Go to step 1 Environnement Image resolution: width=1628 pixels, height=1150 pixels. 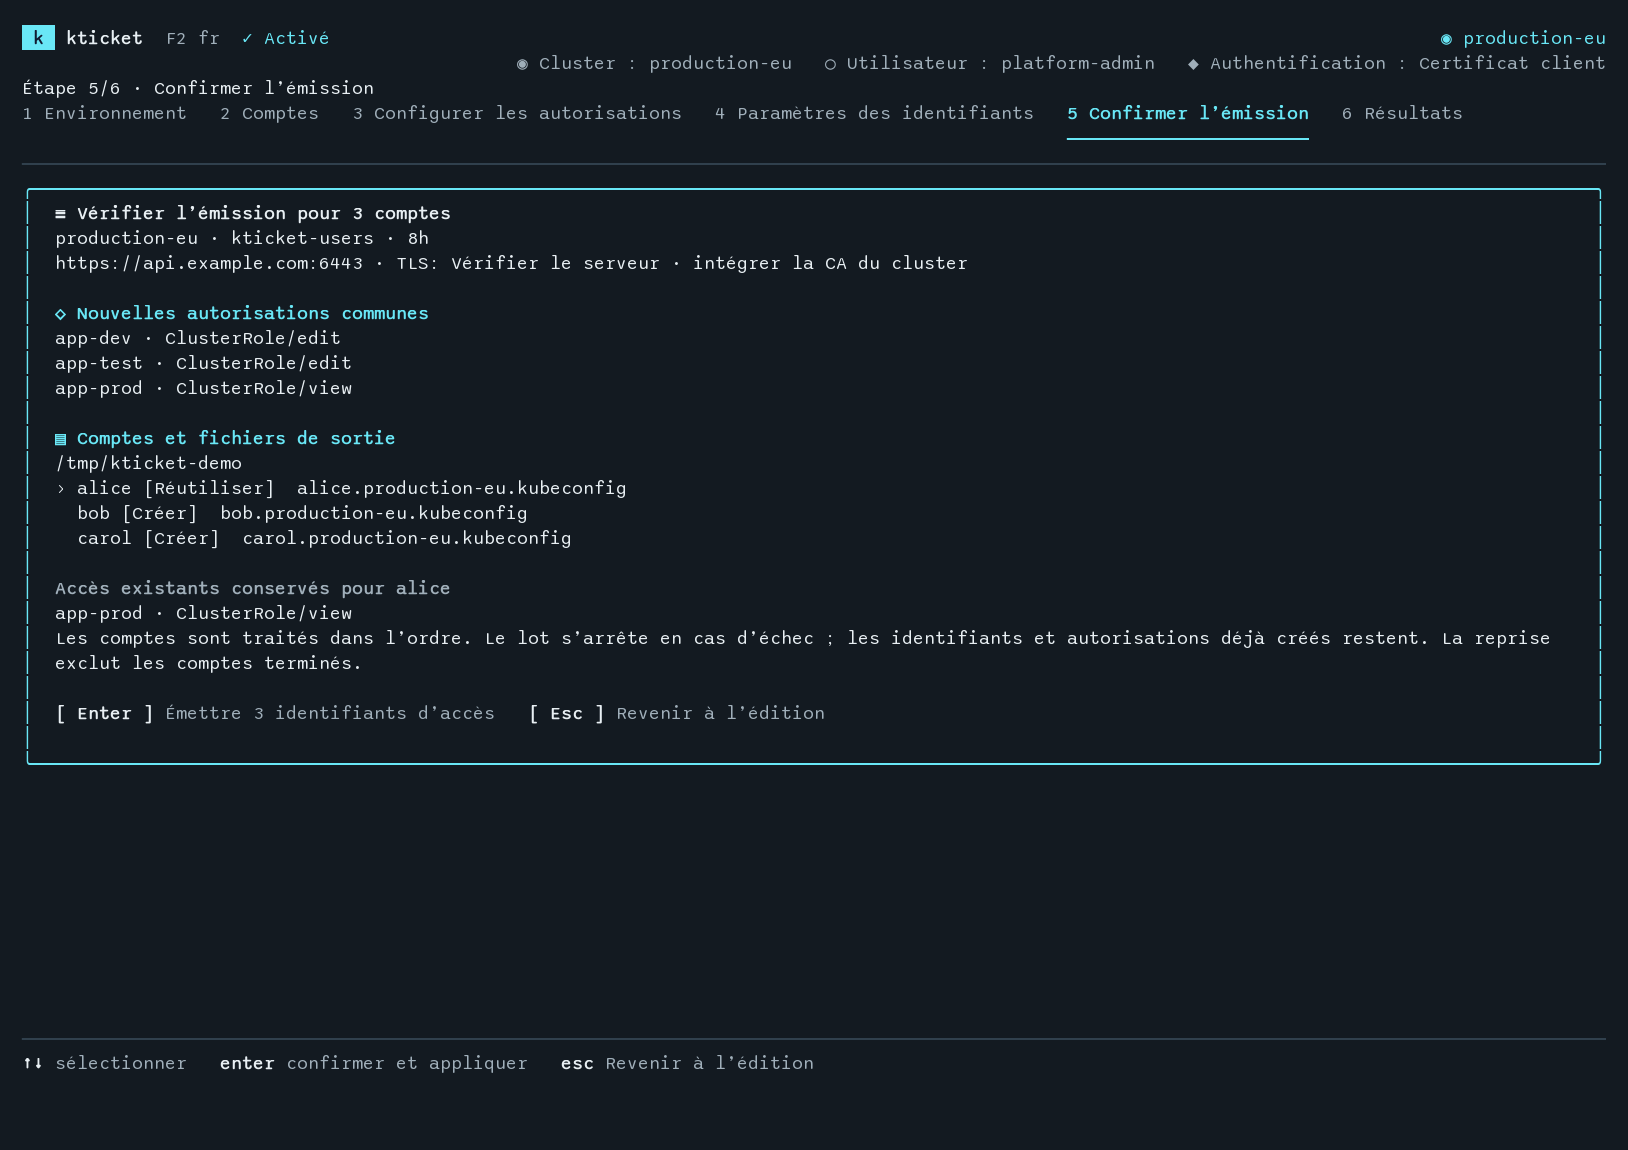pyautogui.click(x=104, y=114)
